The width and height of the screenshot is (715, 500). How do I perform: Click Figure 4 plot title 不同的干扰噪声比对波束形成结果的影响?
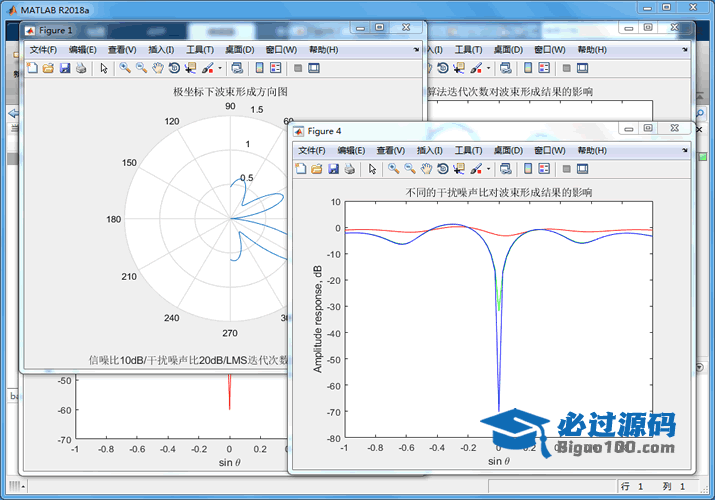coord(498,192)
